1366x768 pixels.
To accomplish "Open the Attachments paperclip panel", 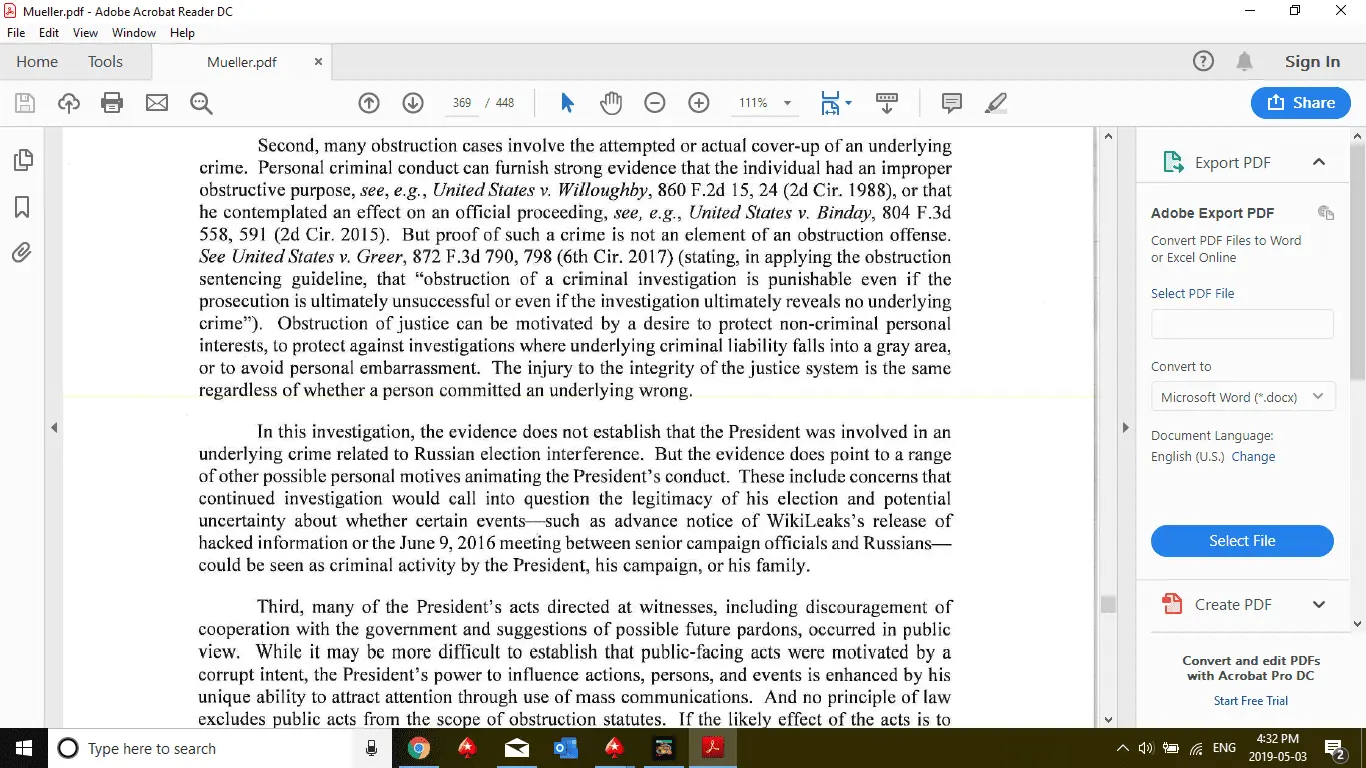I will pos(22,253).
